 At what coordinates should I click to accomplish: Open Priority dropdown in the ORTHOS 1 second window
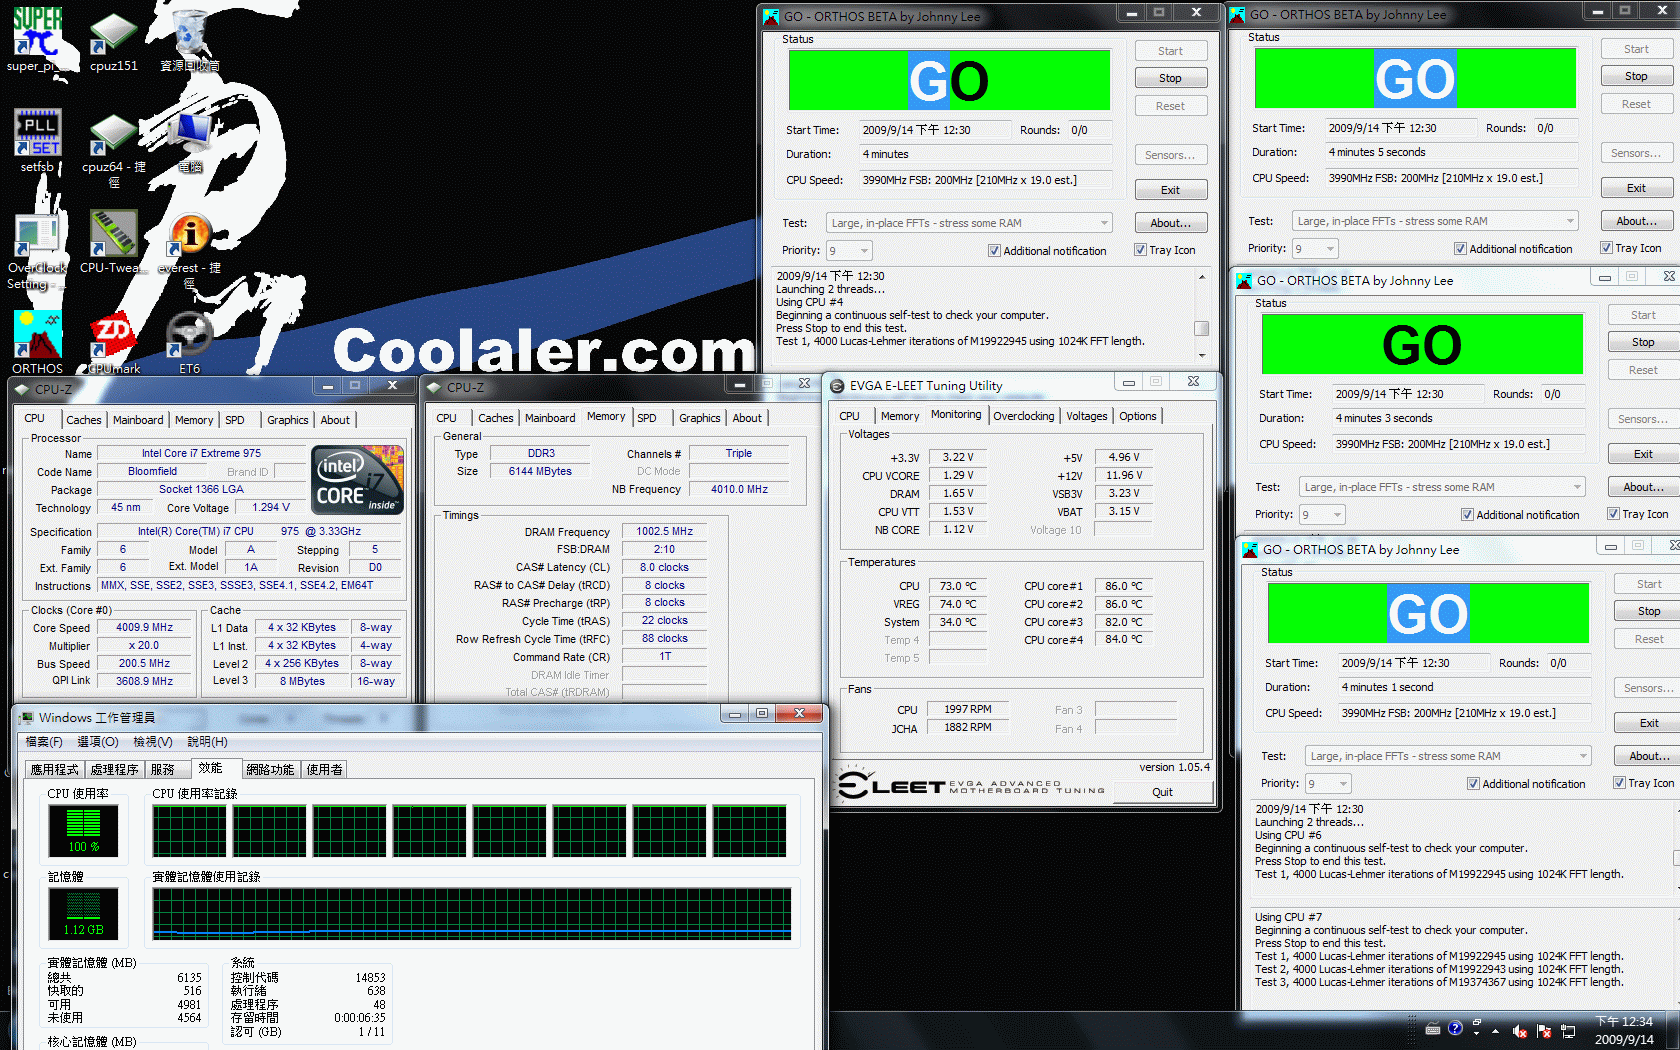tap(1328, 784)
